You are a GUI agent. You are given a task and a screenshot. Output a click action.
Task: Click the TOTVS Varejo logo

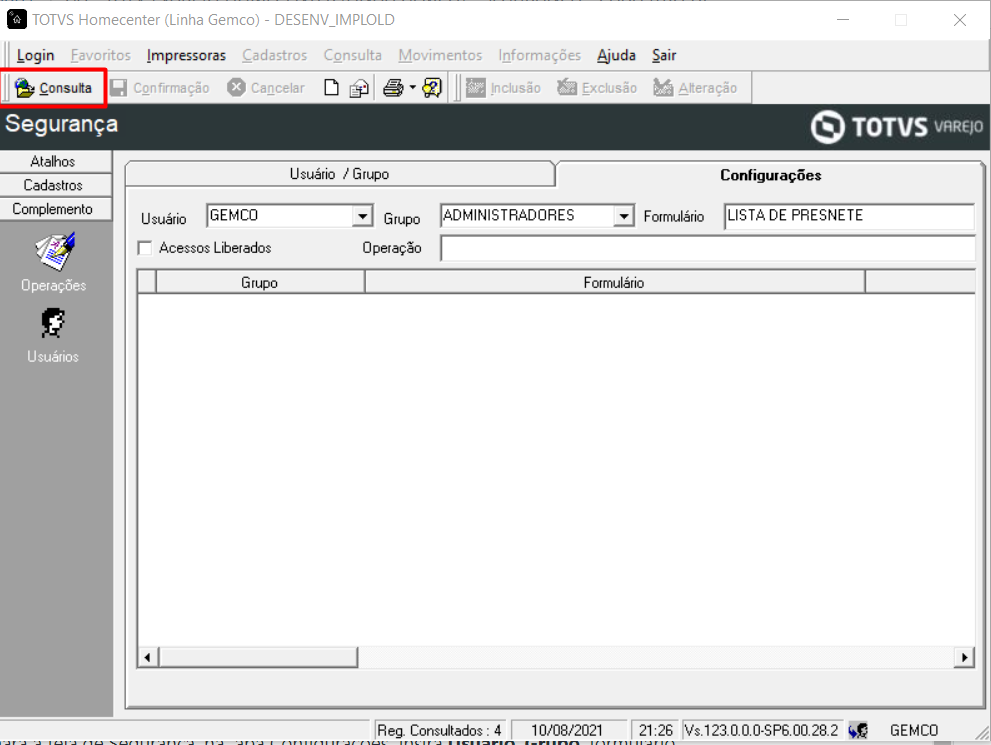tap(897, 127)
